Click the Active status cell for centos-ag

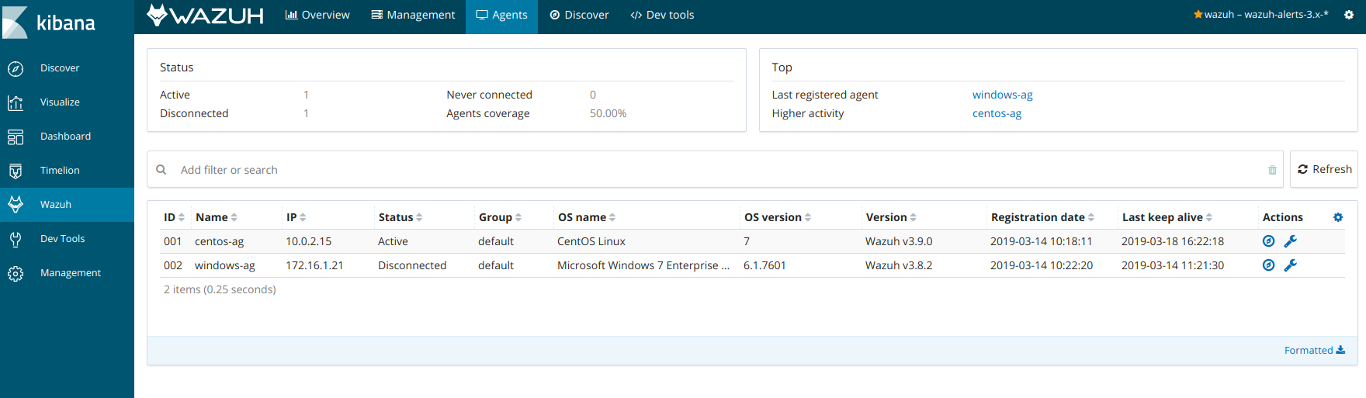[x=393, y=241]
